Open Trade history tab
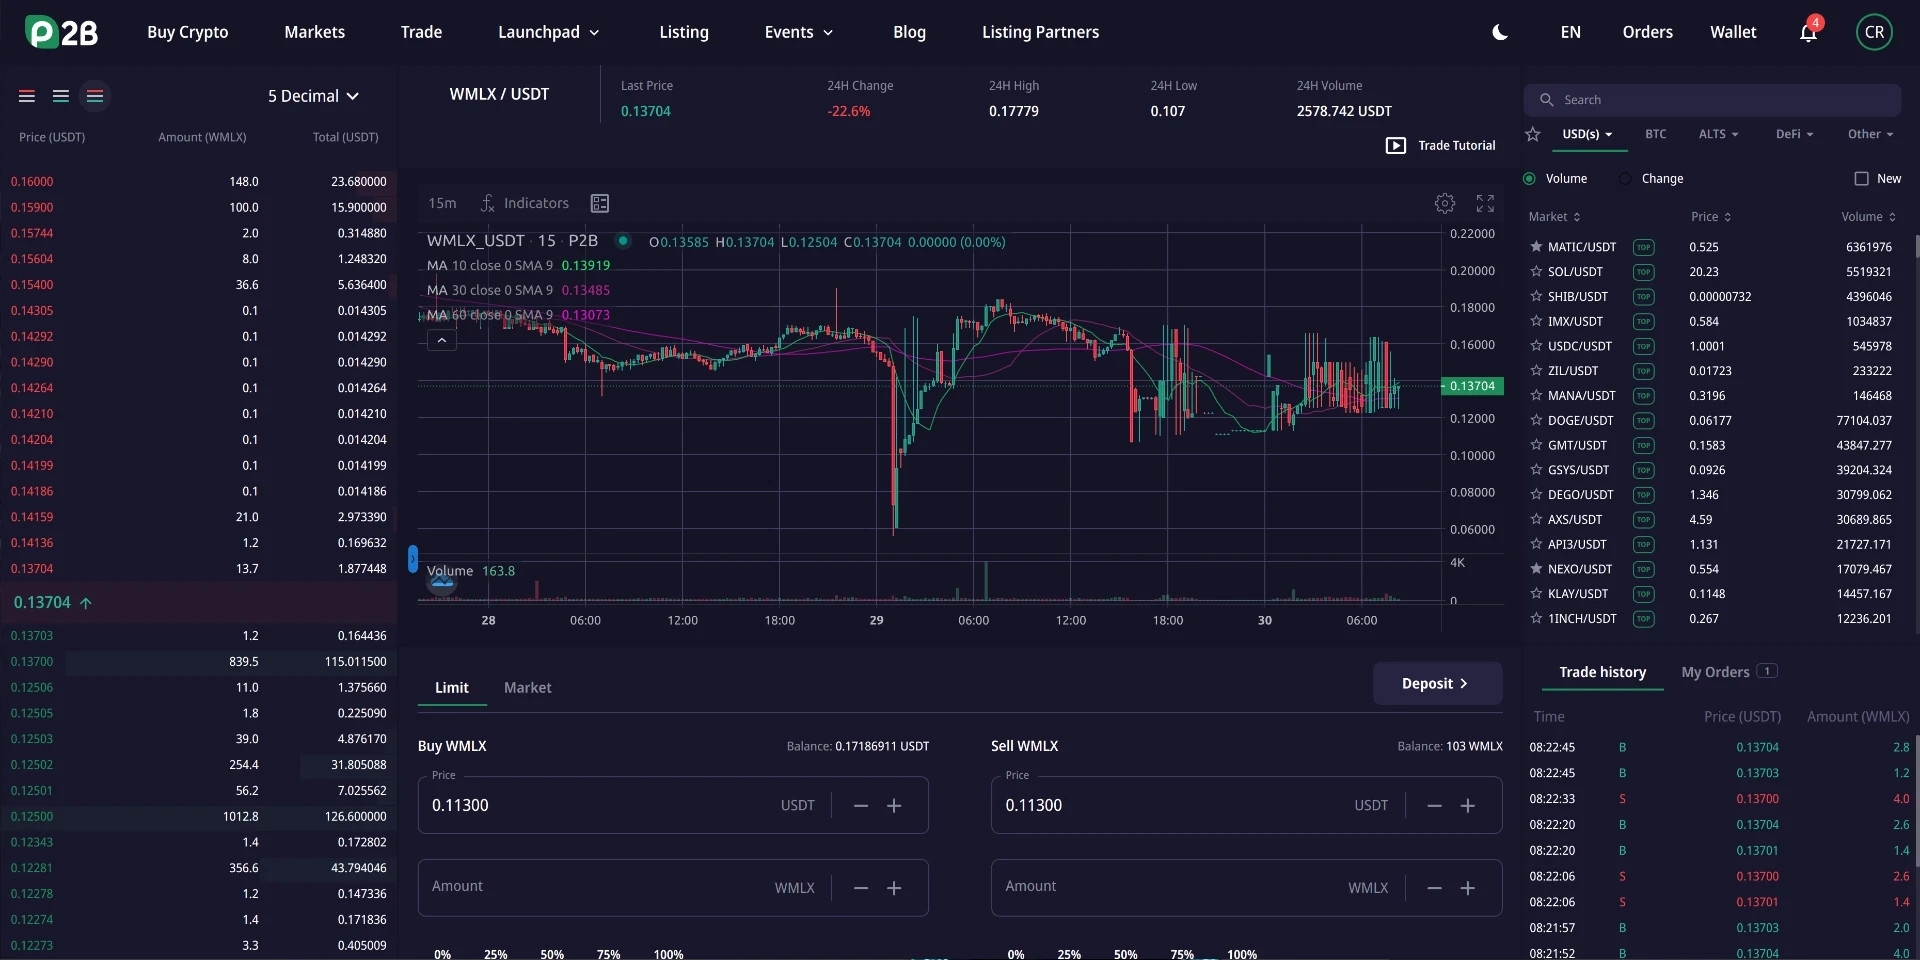 click(1603, 672)
